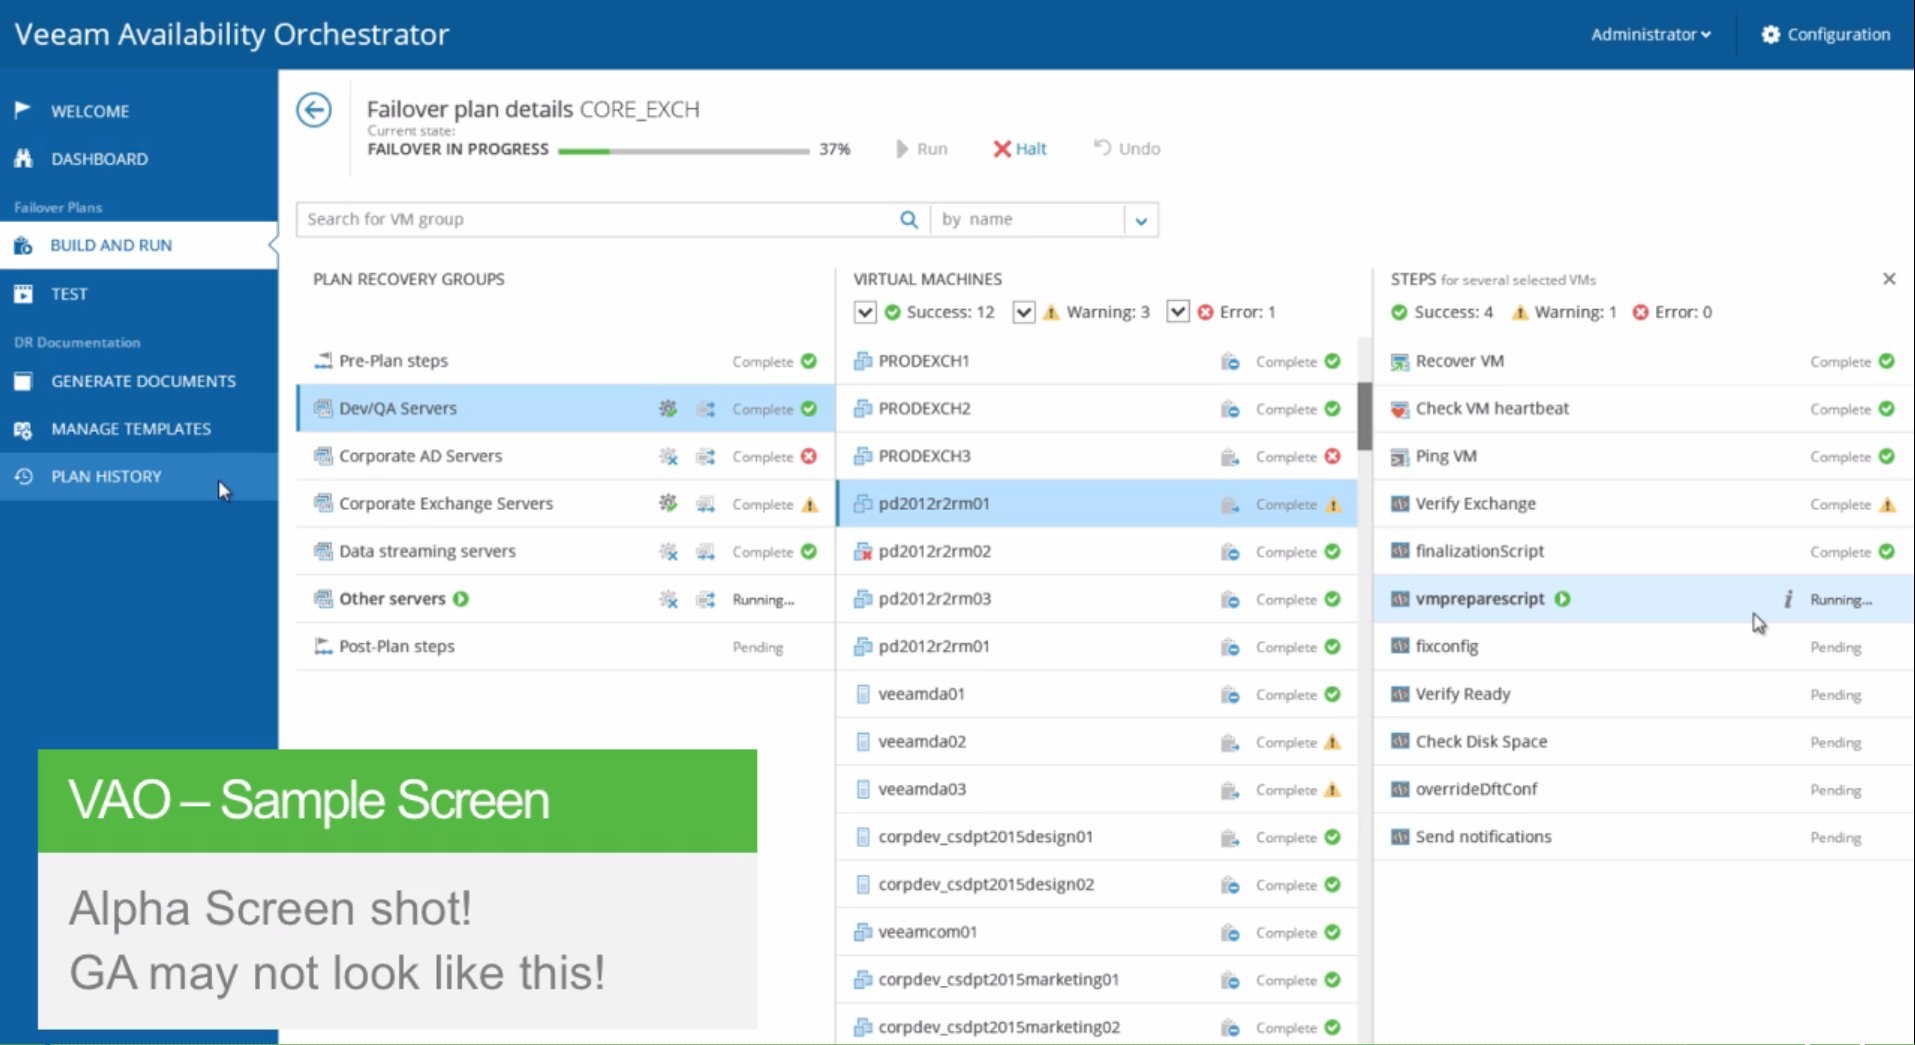The width and height of the screenshot is (1915, 1045).
Task: Click the failover progress bar
Action: (x=683, y=151)
